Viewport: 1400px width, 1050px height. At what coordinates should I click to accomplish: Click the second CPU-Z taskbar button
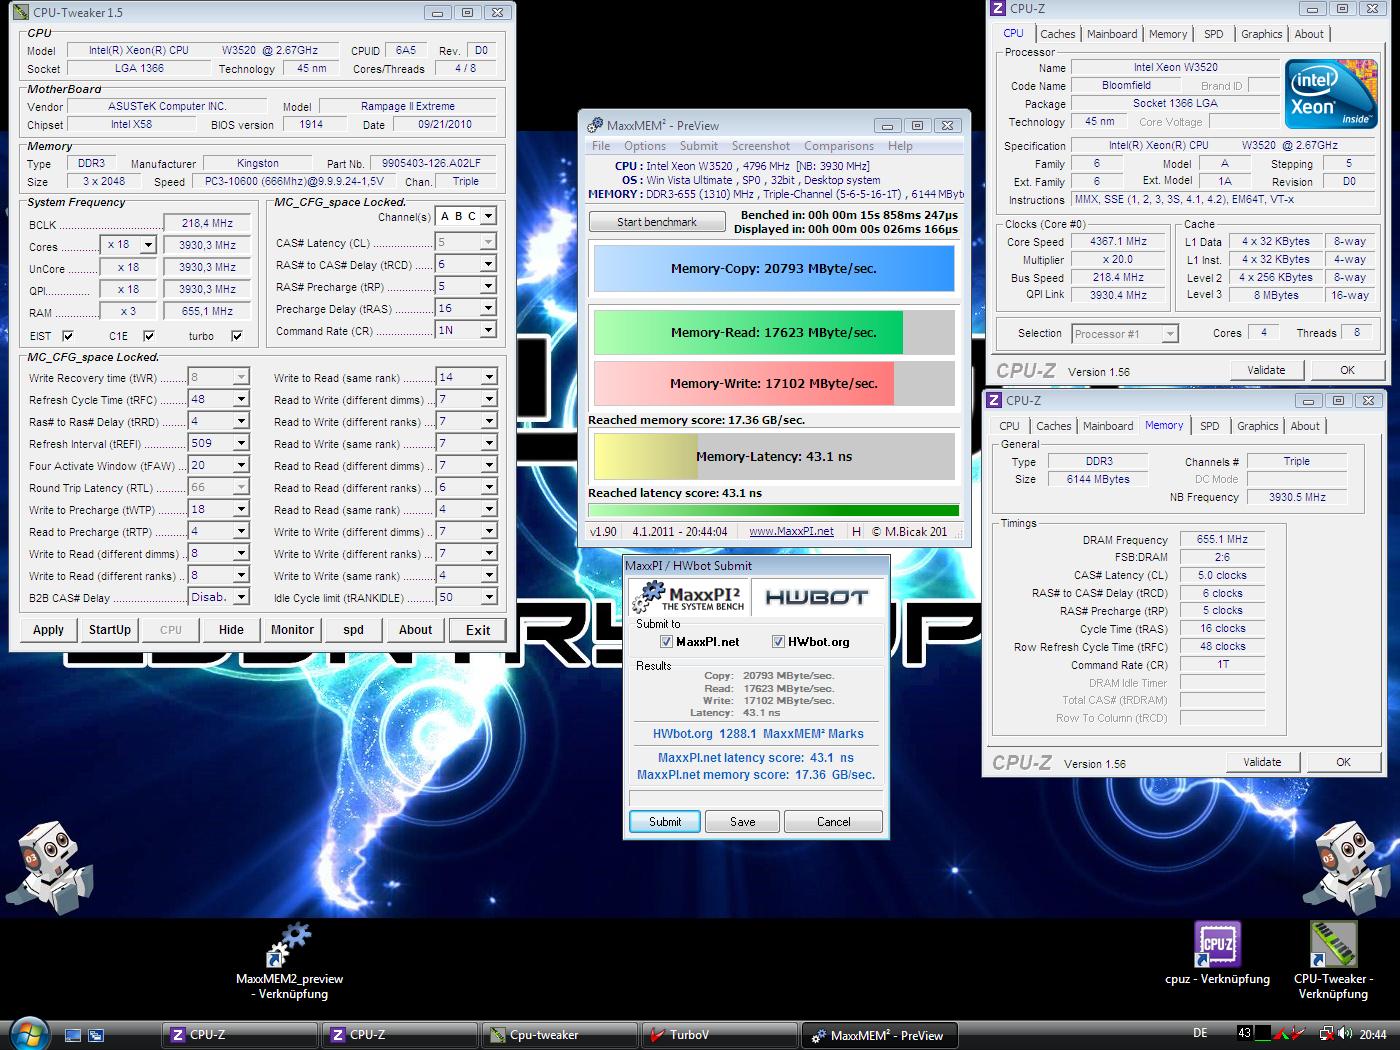399,1035
